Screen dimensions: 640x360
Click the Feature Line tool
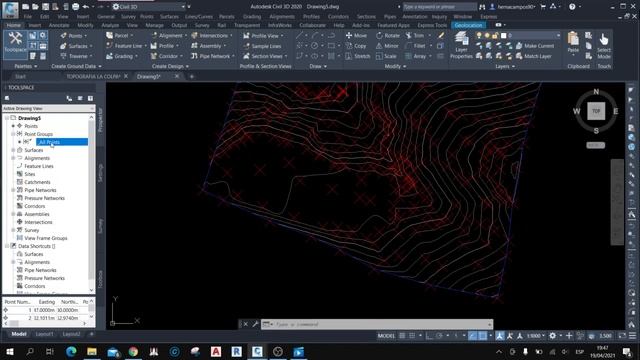coord(126,46)
